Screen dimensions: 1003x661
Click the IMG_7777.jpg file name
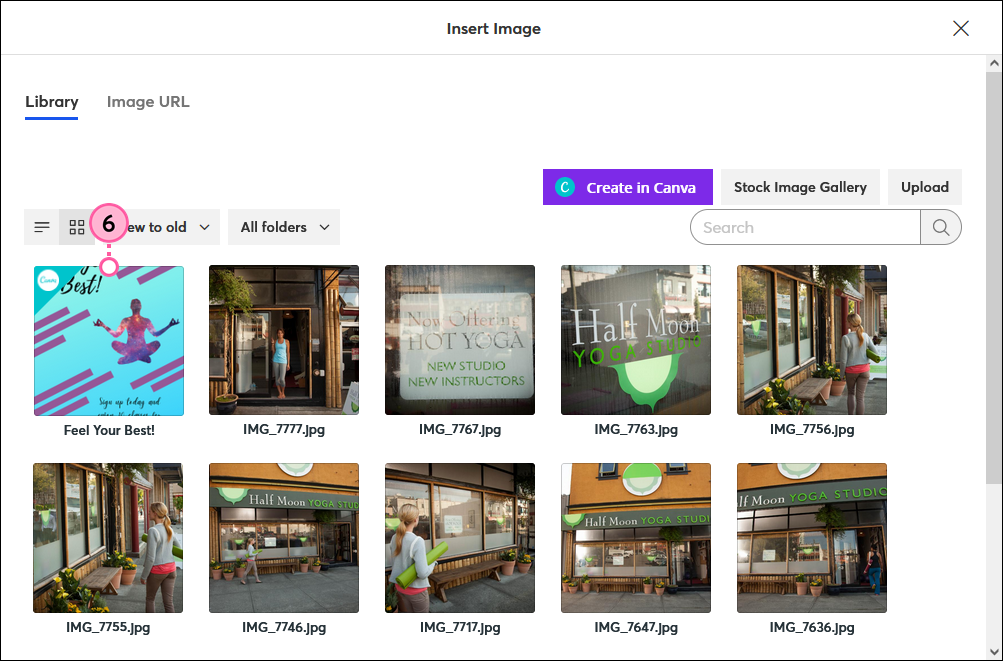[x=284, y=429]
